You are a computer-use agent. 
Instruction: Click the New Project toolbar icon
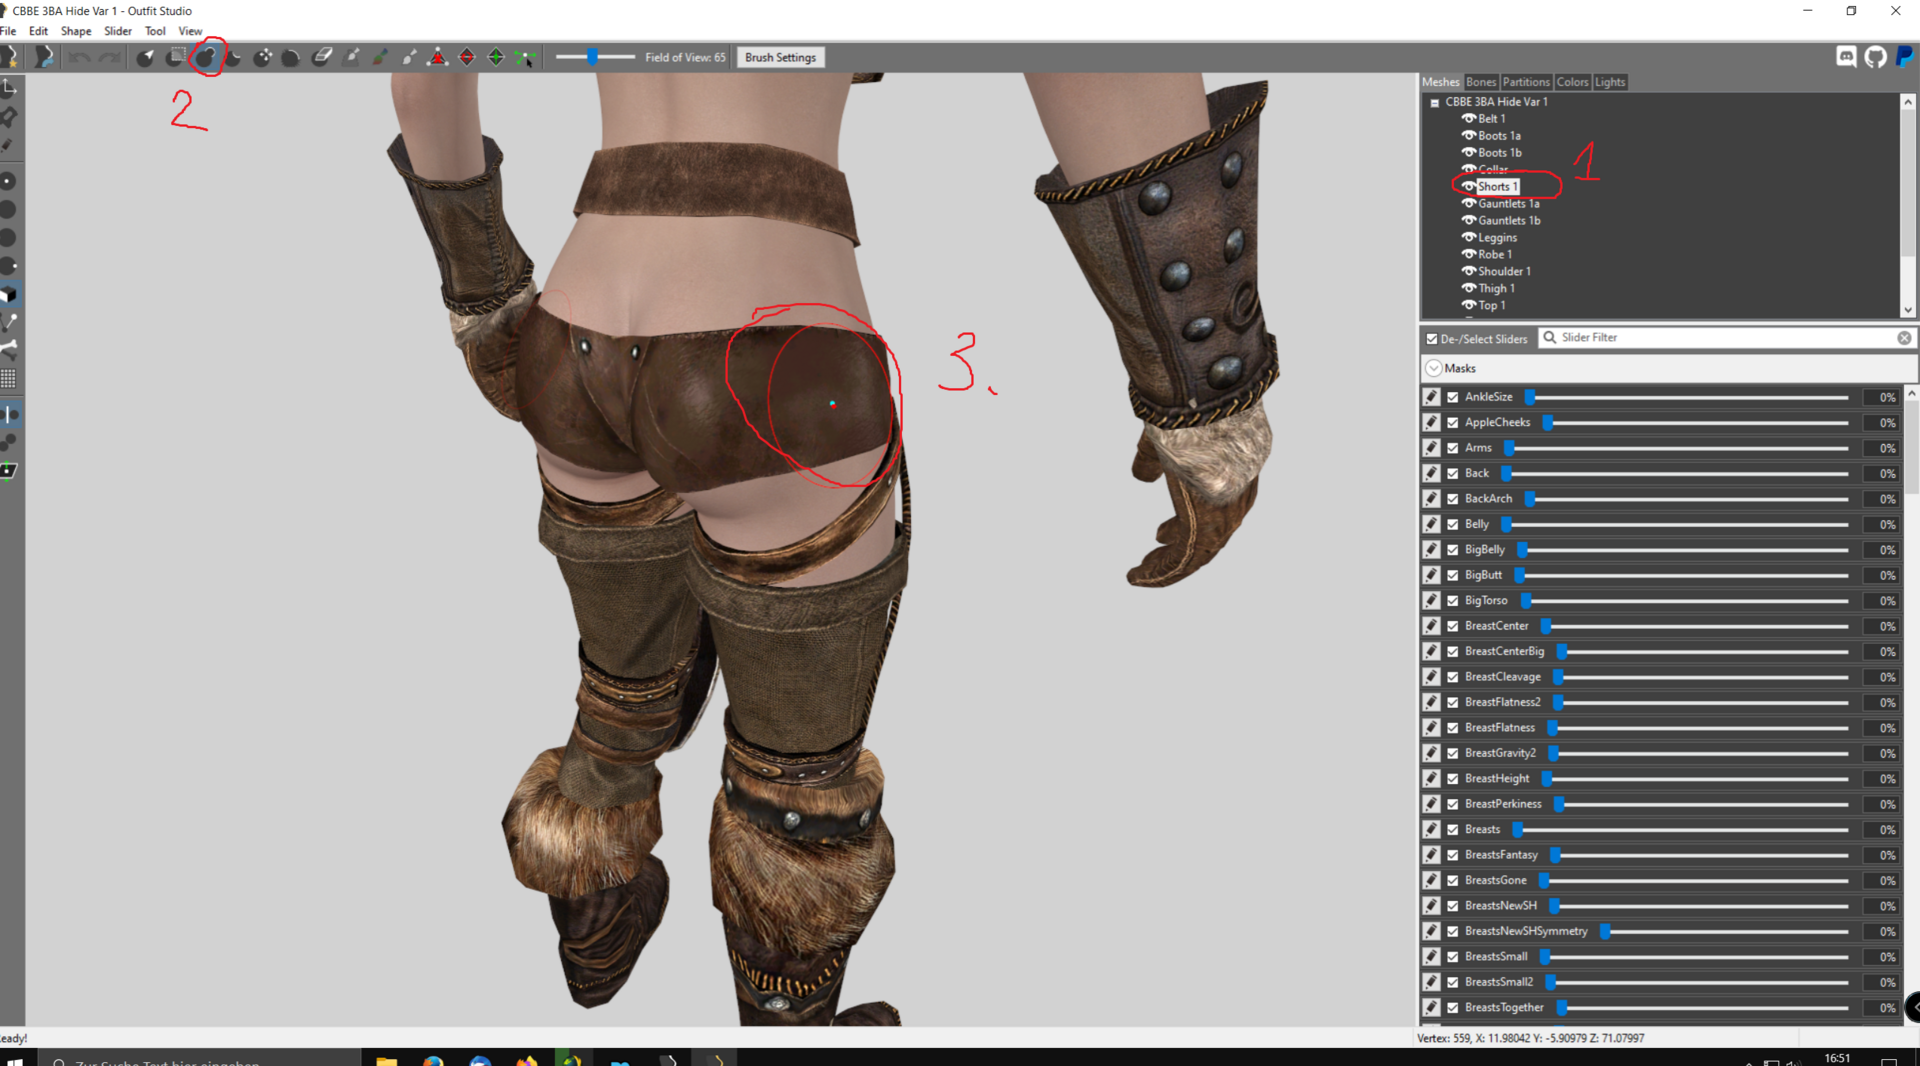pyautogui.click(x=10, y=57)
